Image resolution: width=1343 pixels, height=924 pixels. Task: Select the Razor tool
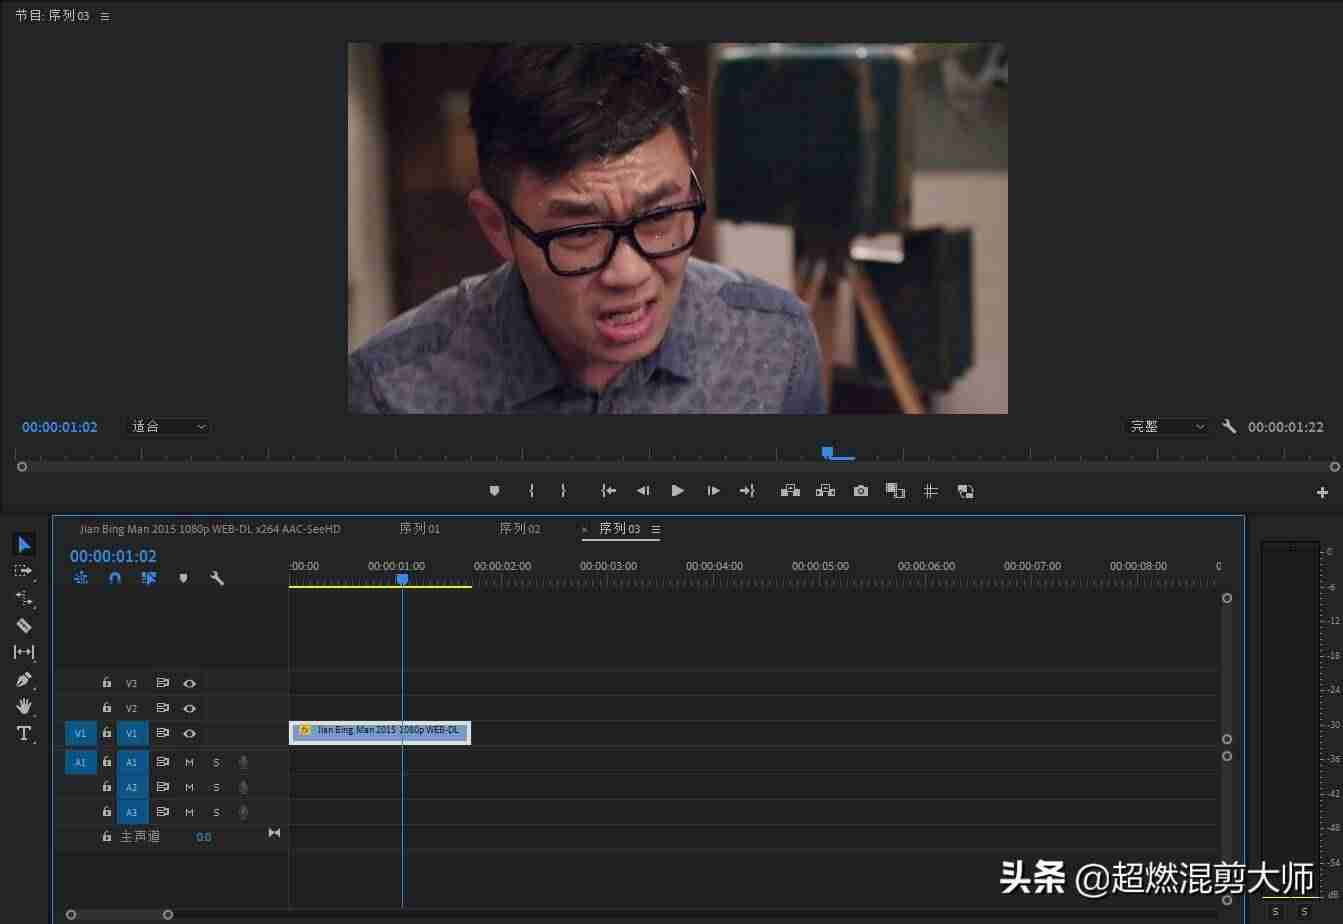pos(24,625)
